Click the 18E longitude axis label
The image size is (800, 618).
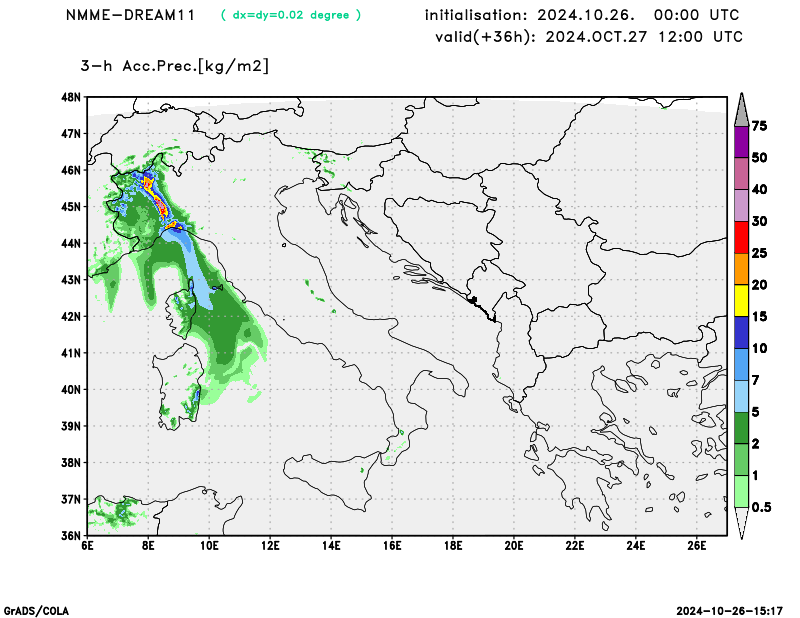tap(453, 546)
